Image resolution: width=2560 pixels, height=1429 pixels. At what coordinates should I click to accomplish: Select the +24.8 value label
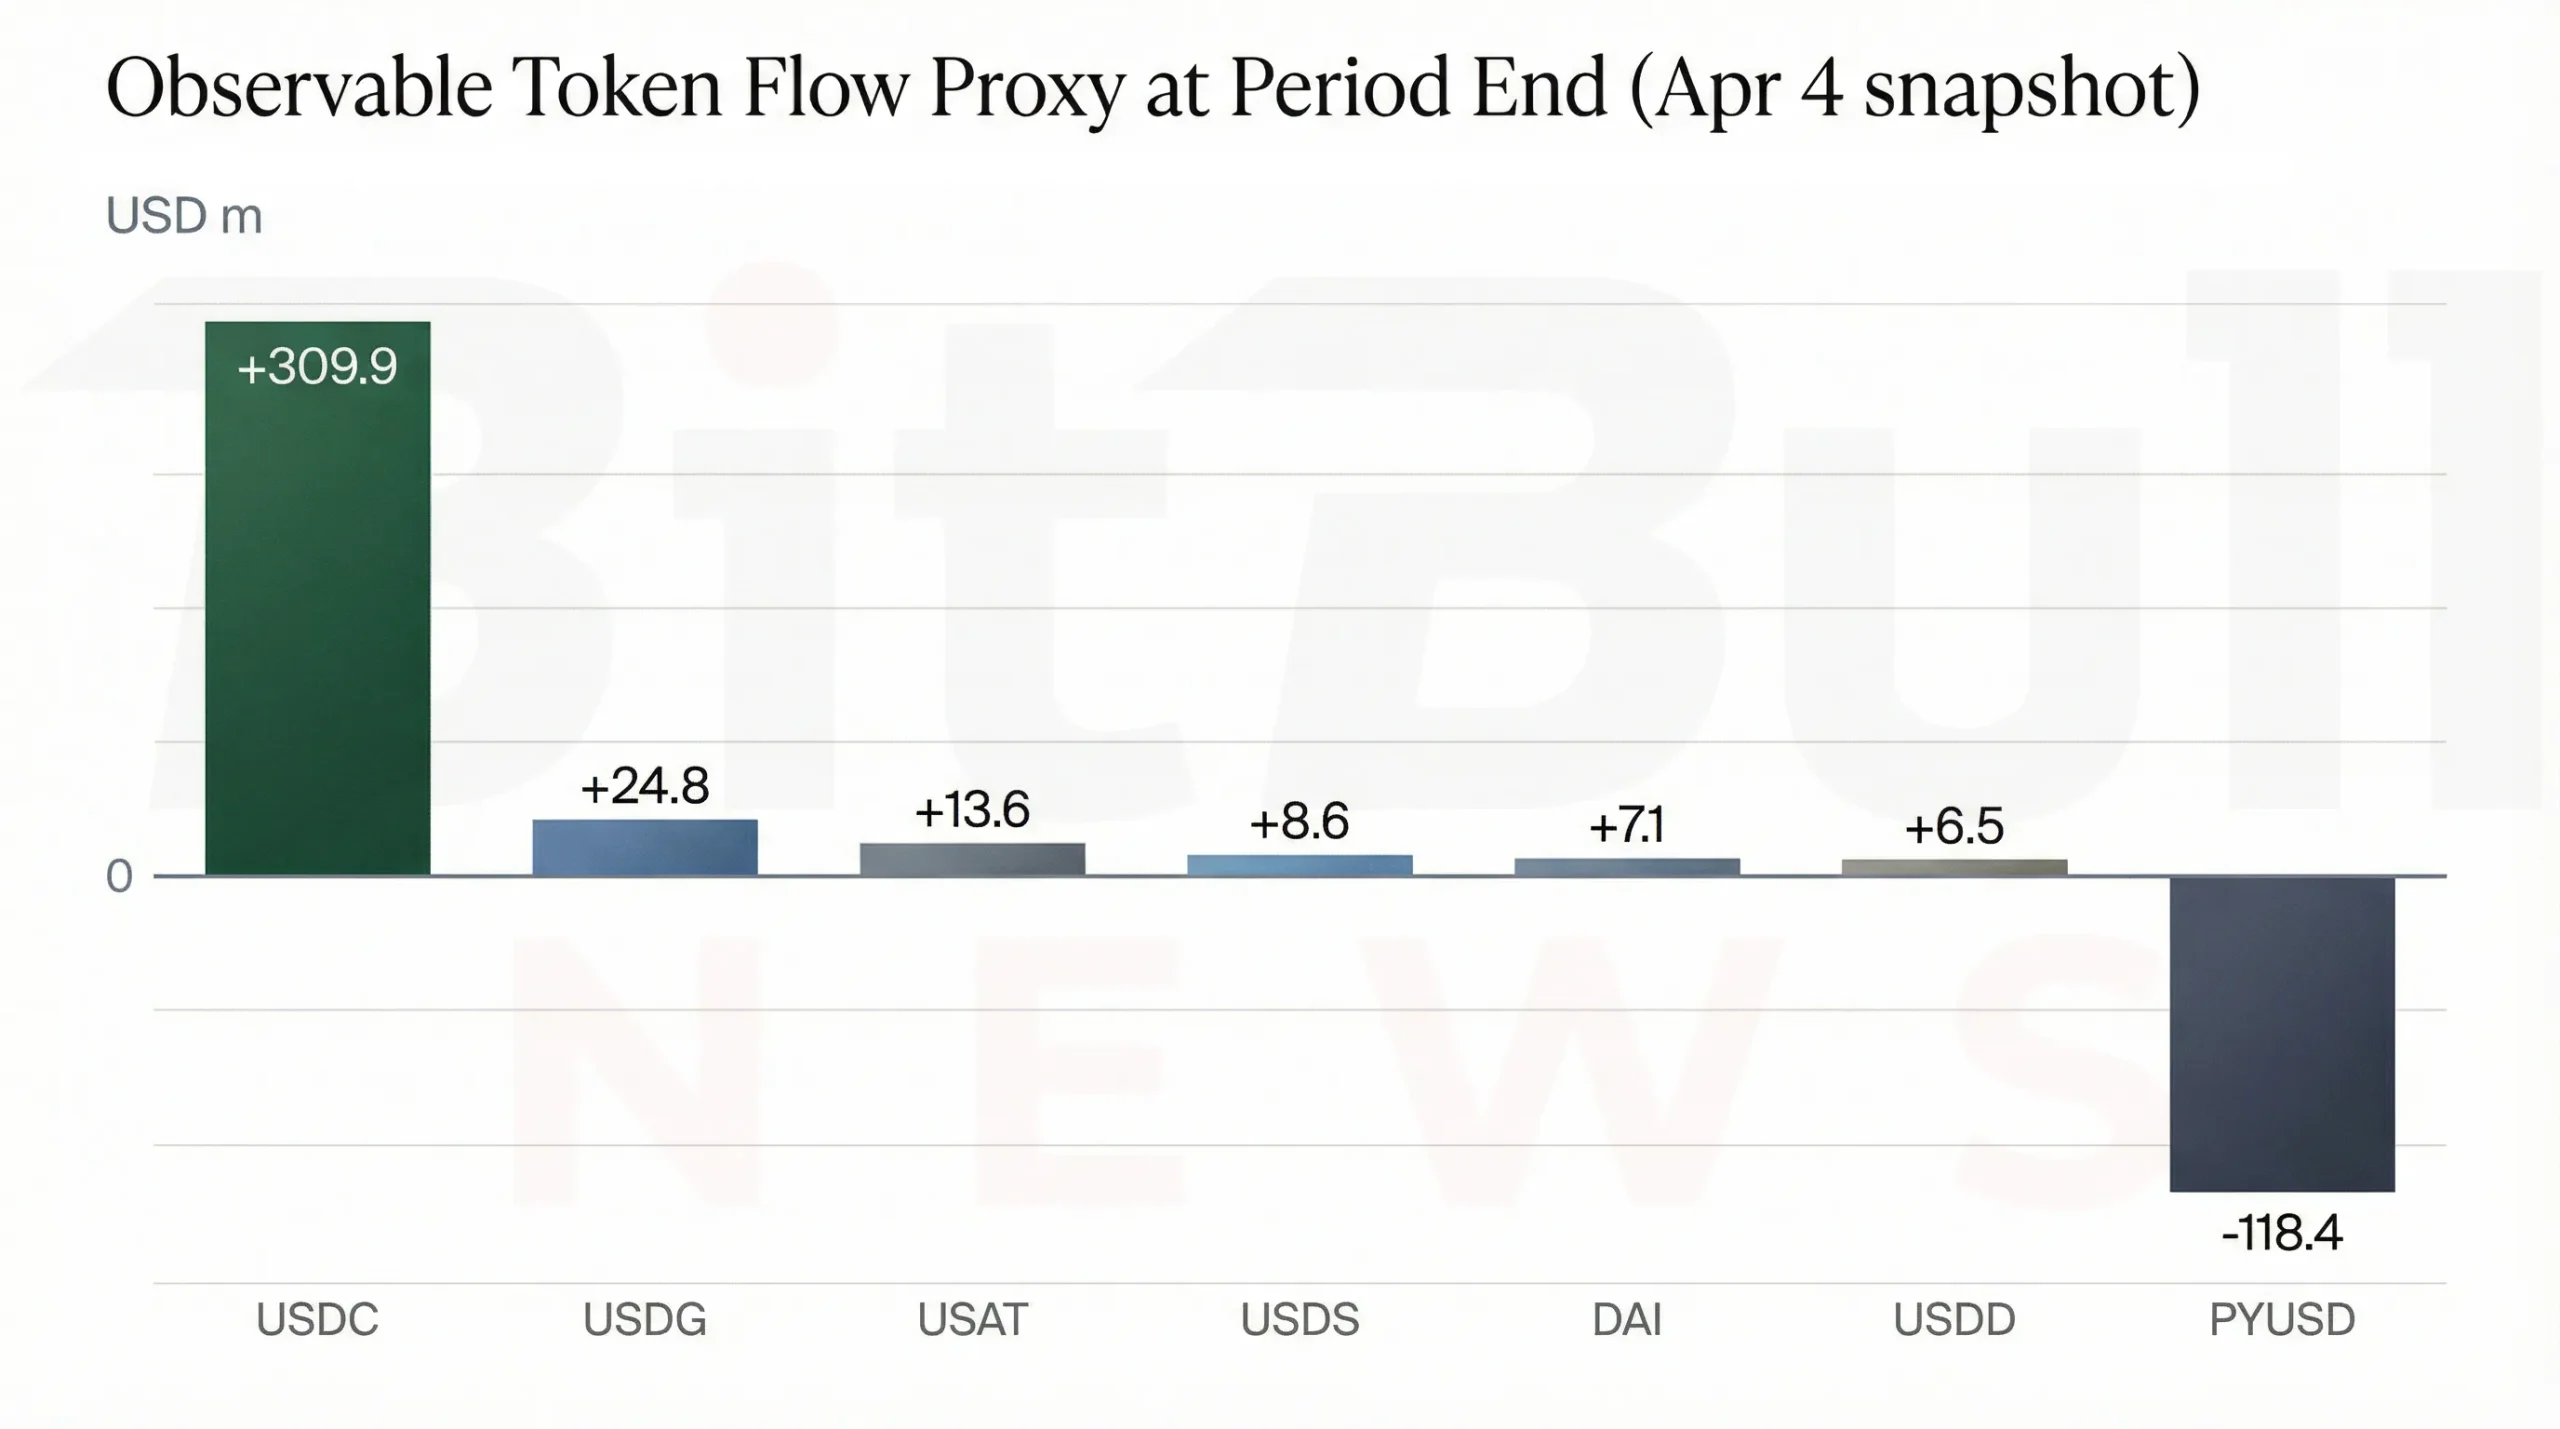[x=644, y=787]
